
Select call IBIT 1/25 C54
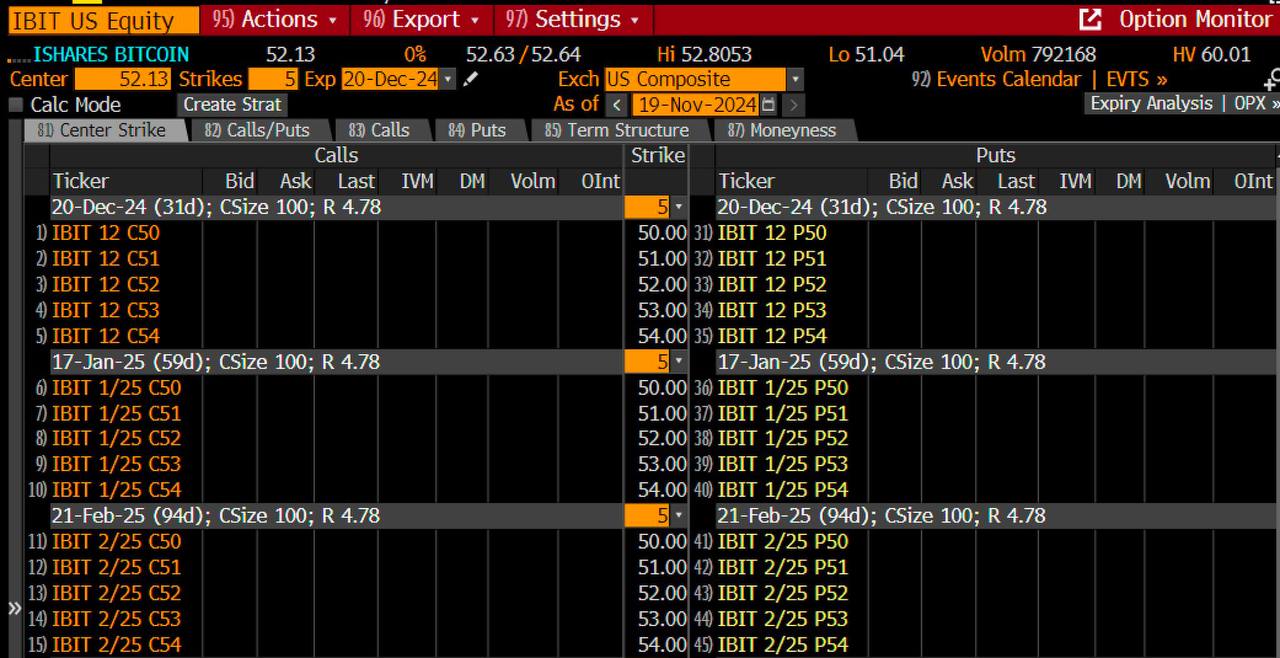click(x=117, y=490)
